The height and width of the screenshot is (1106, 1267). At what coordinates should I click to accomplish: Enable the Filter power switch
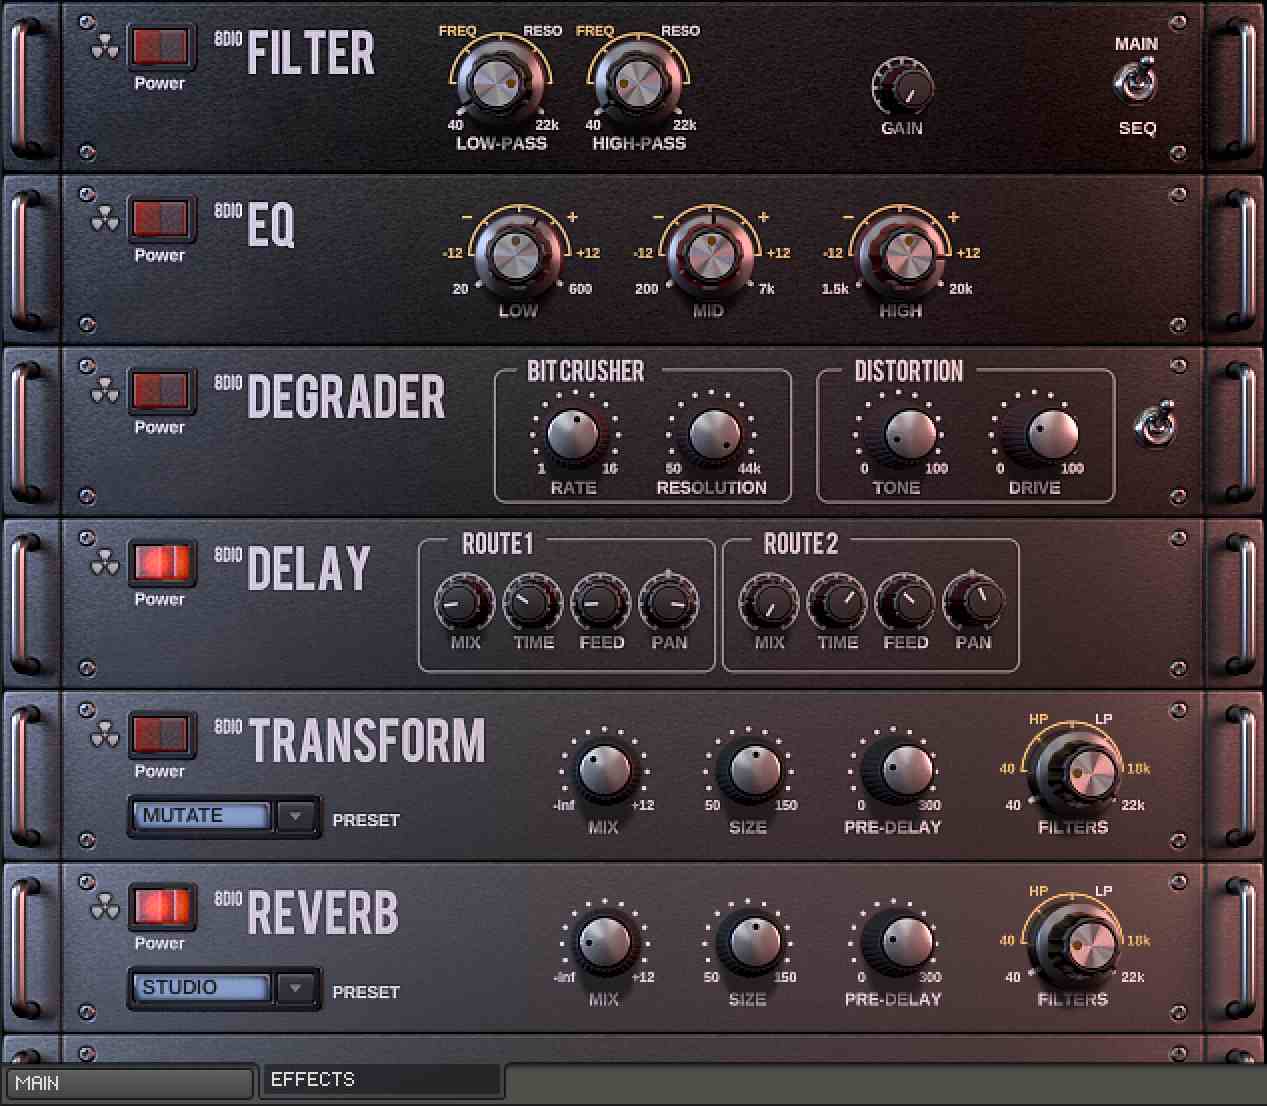(161, 47)
